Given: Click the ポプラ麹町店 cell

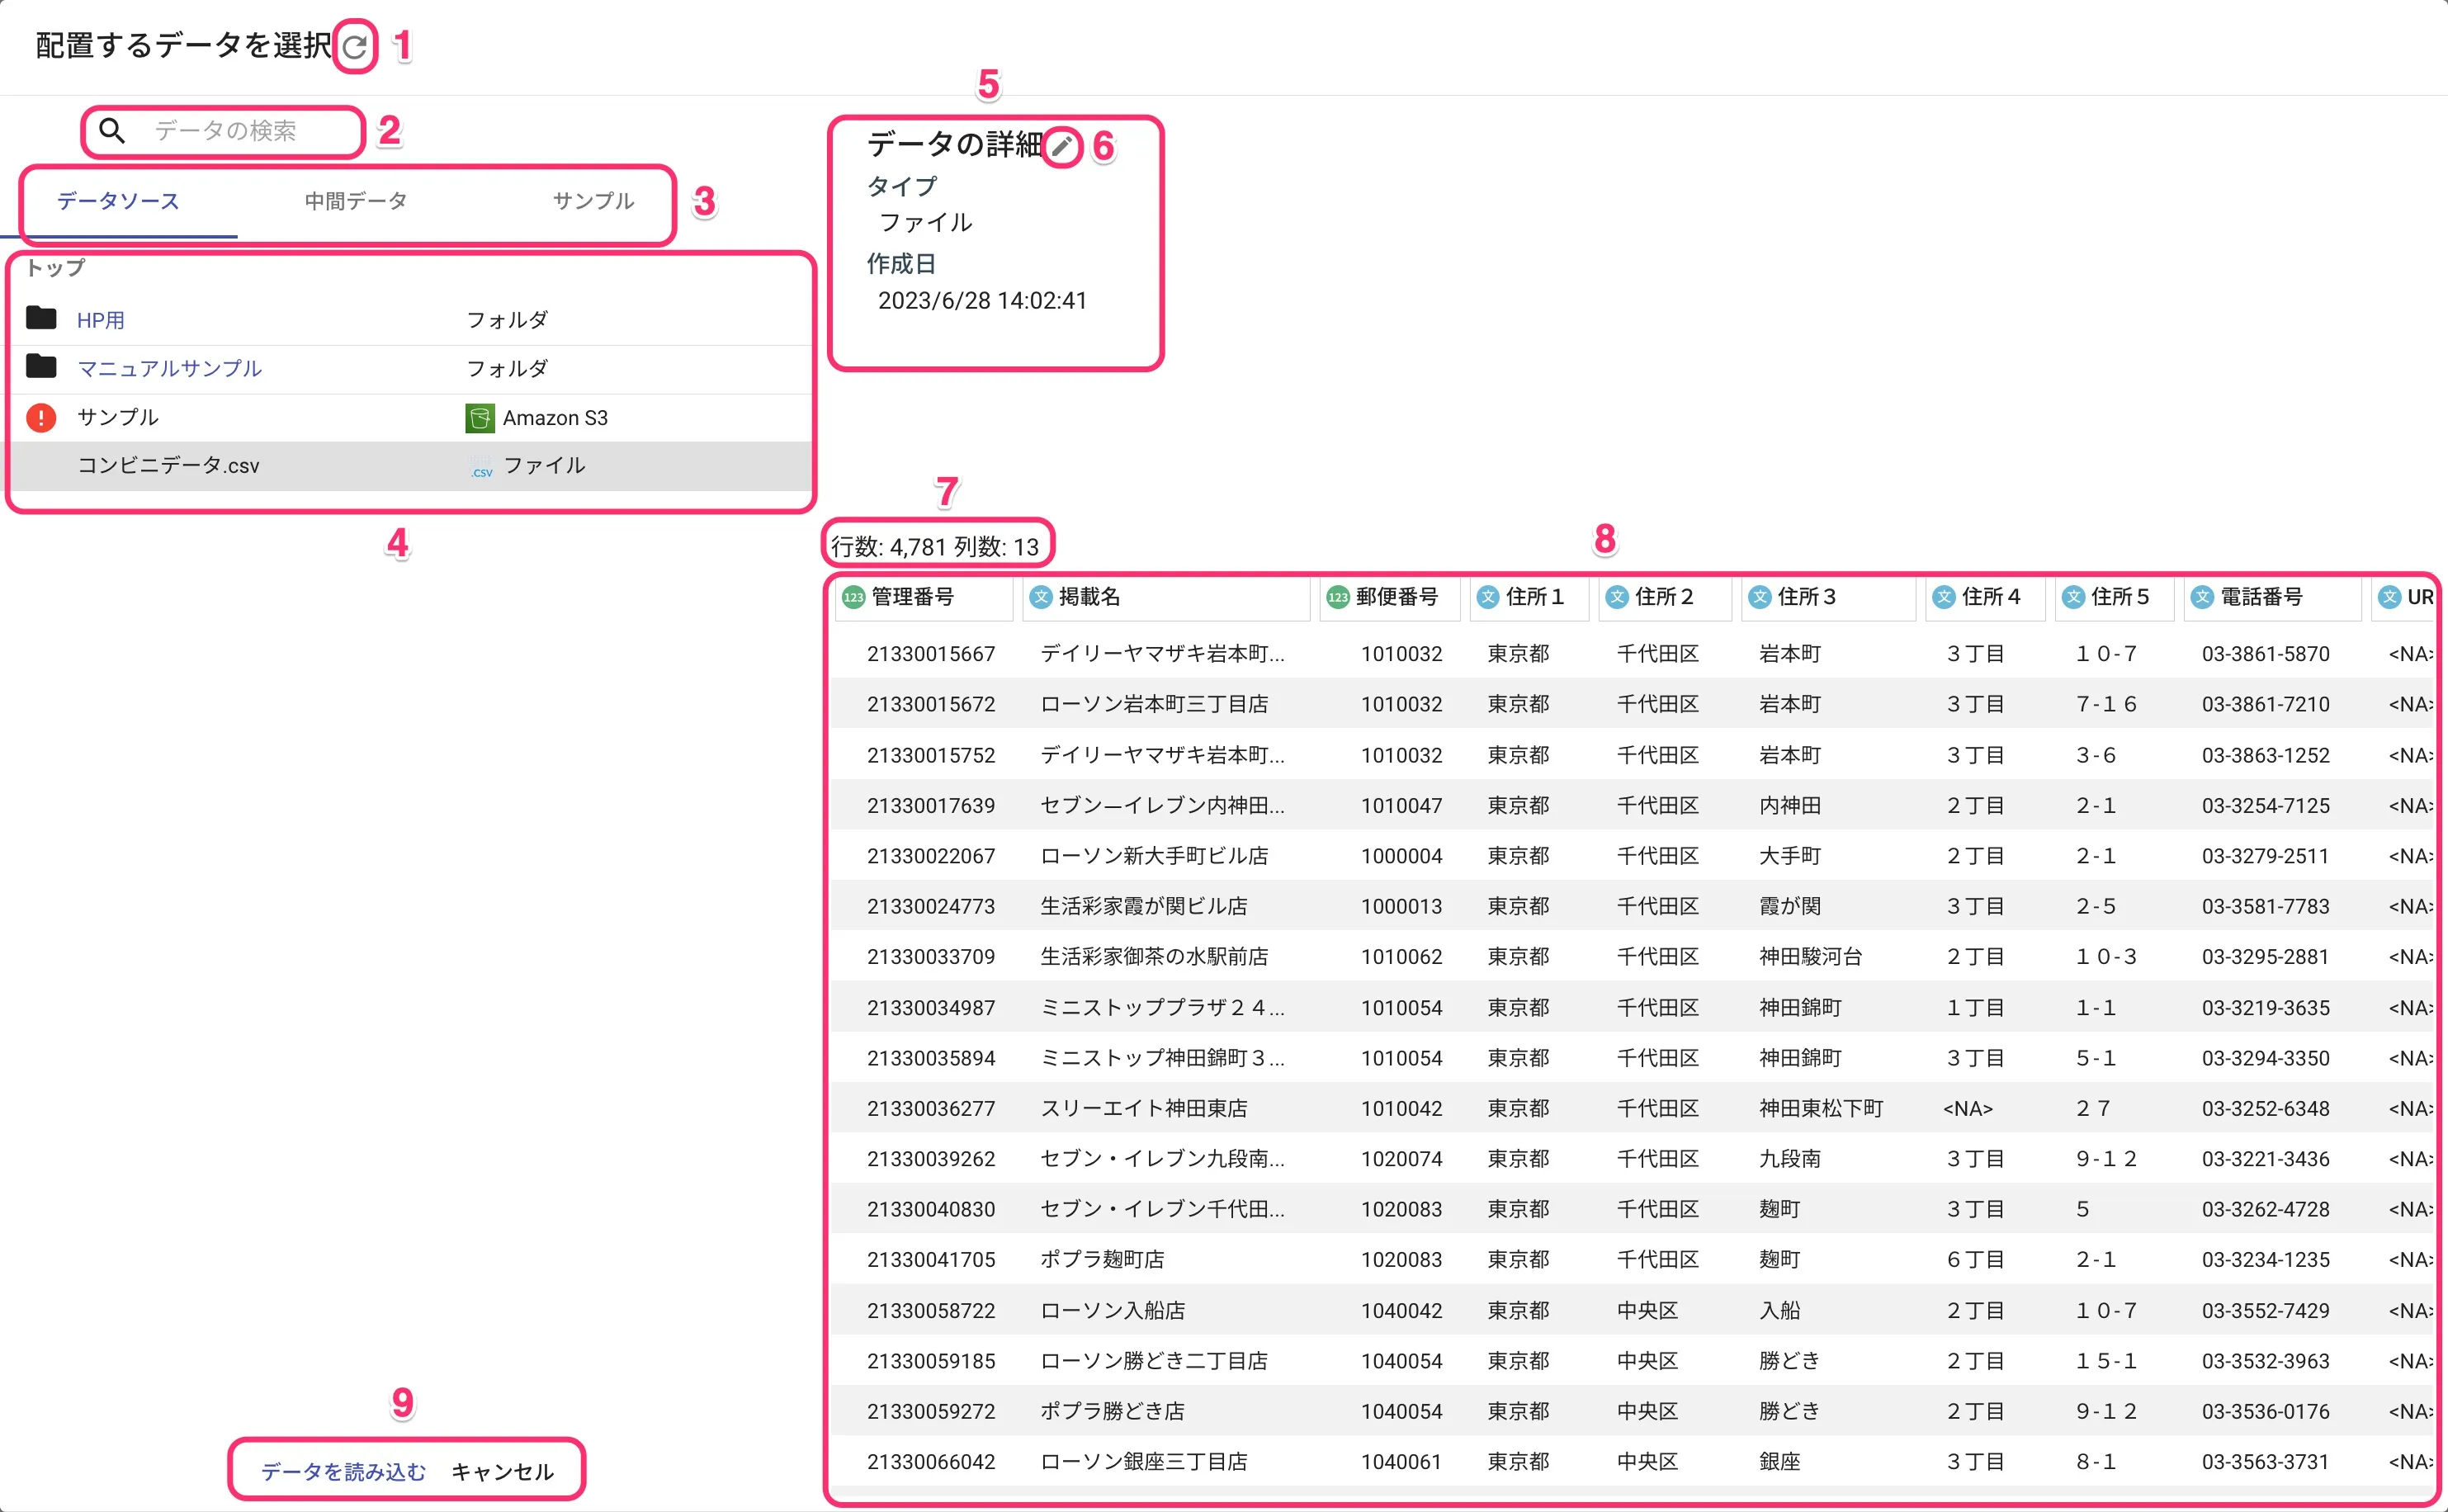Looking at the screenshot, I should pos(1102,1260).
